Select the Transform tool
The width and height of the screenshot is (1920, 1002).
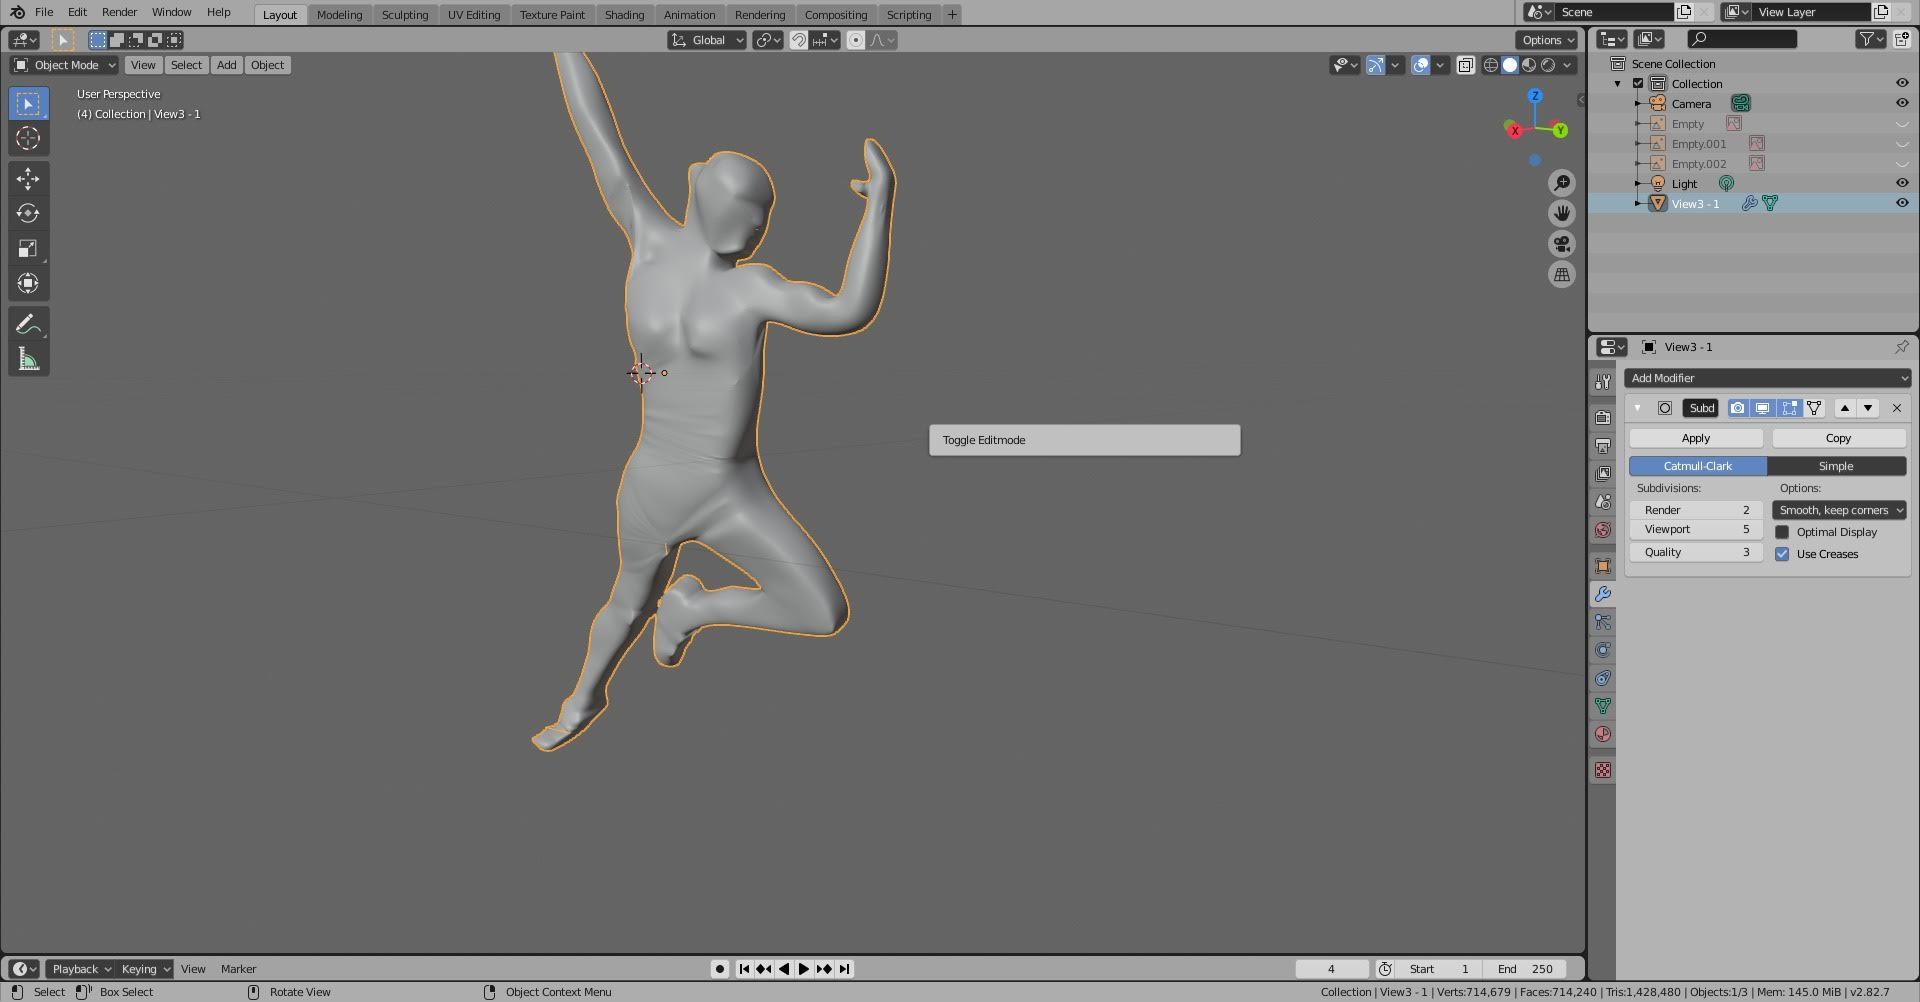click(x=28, y=284)
